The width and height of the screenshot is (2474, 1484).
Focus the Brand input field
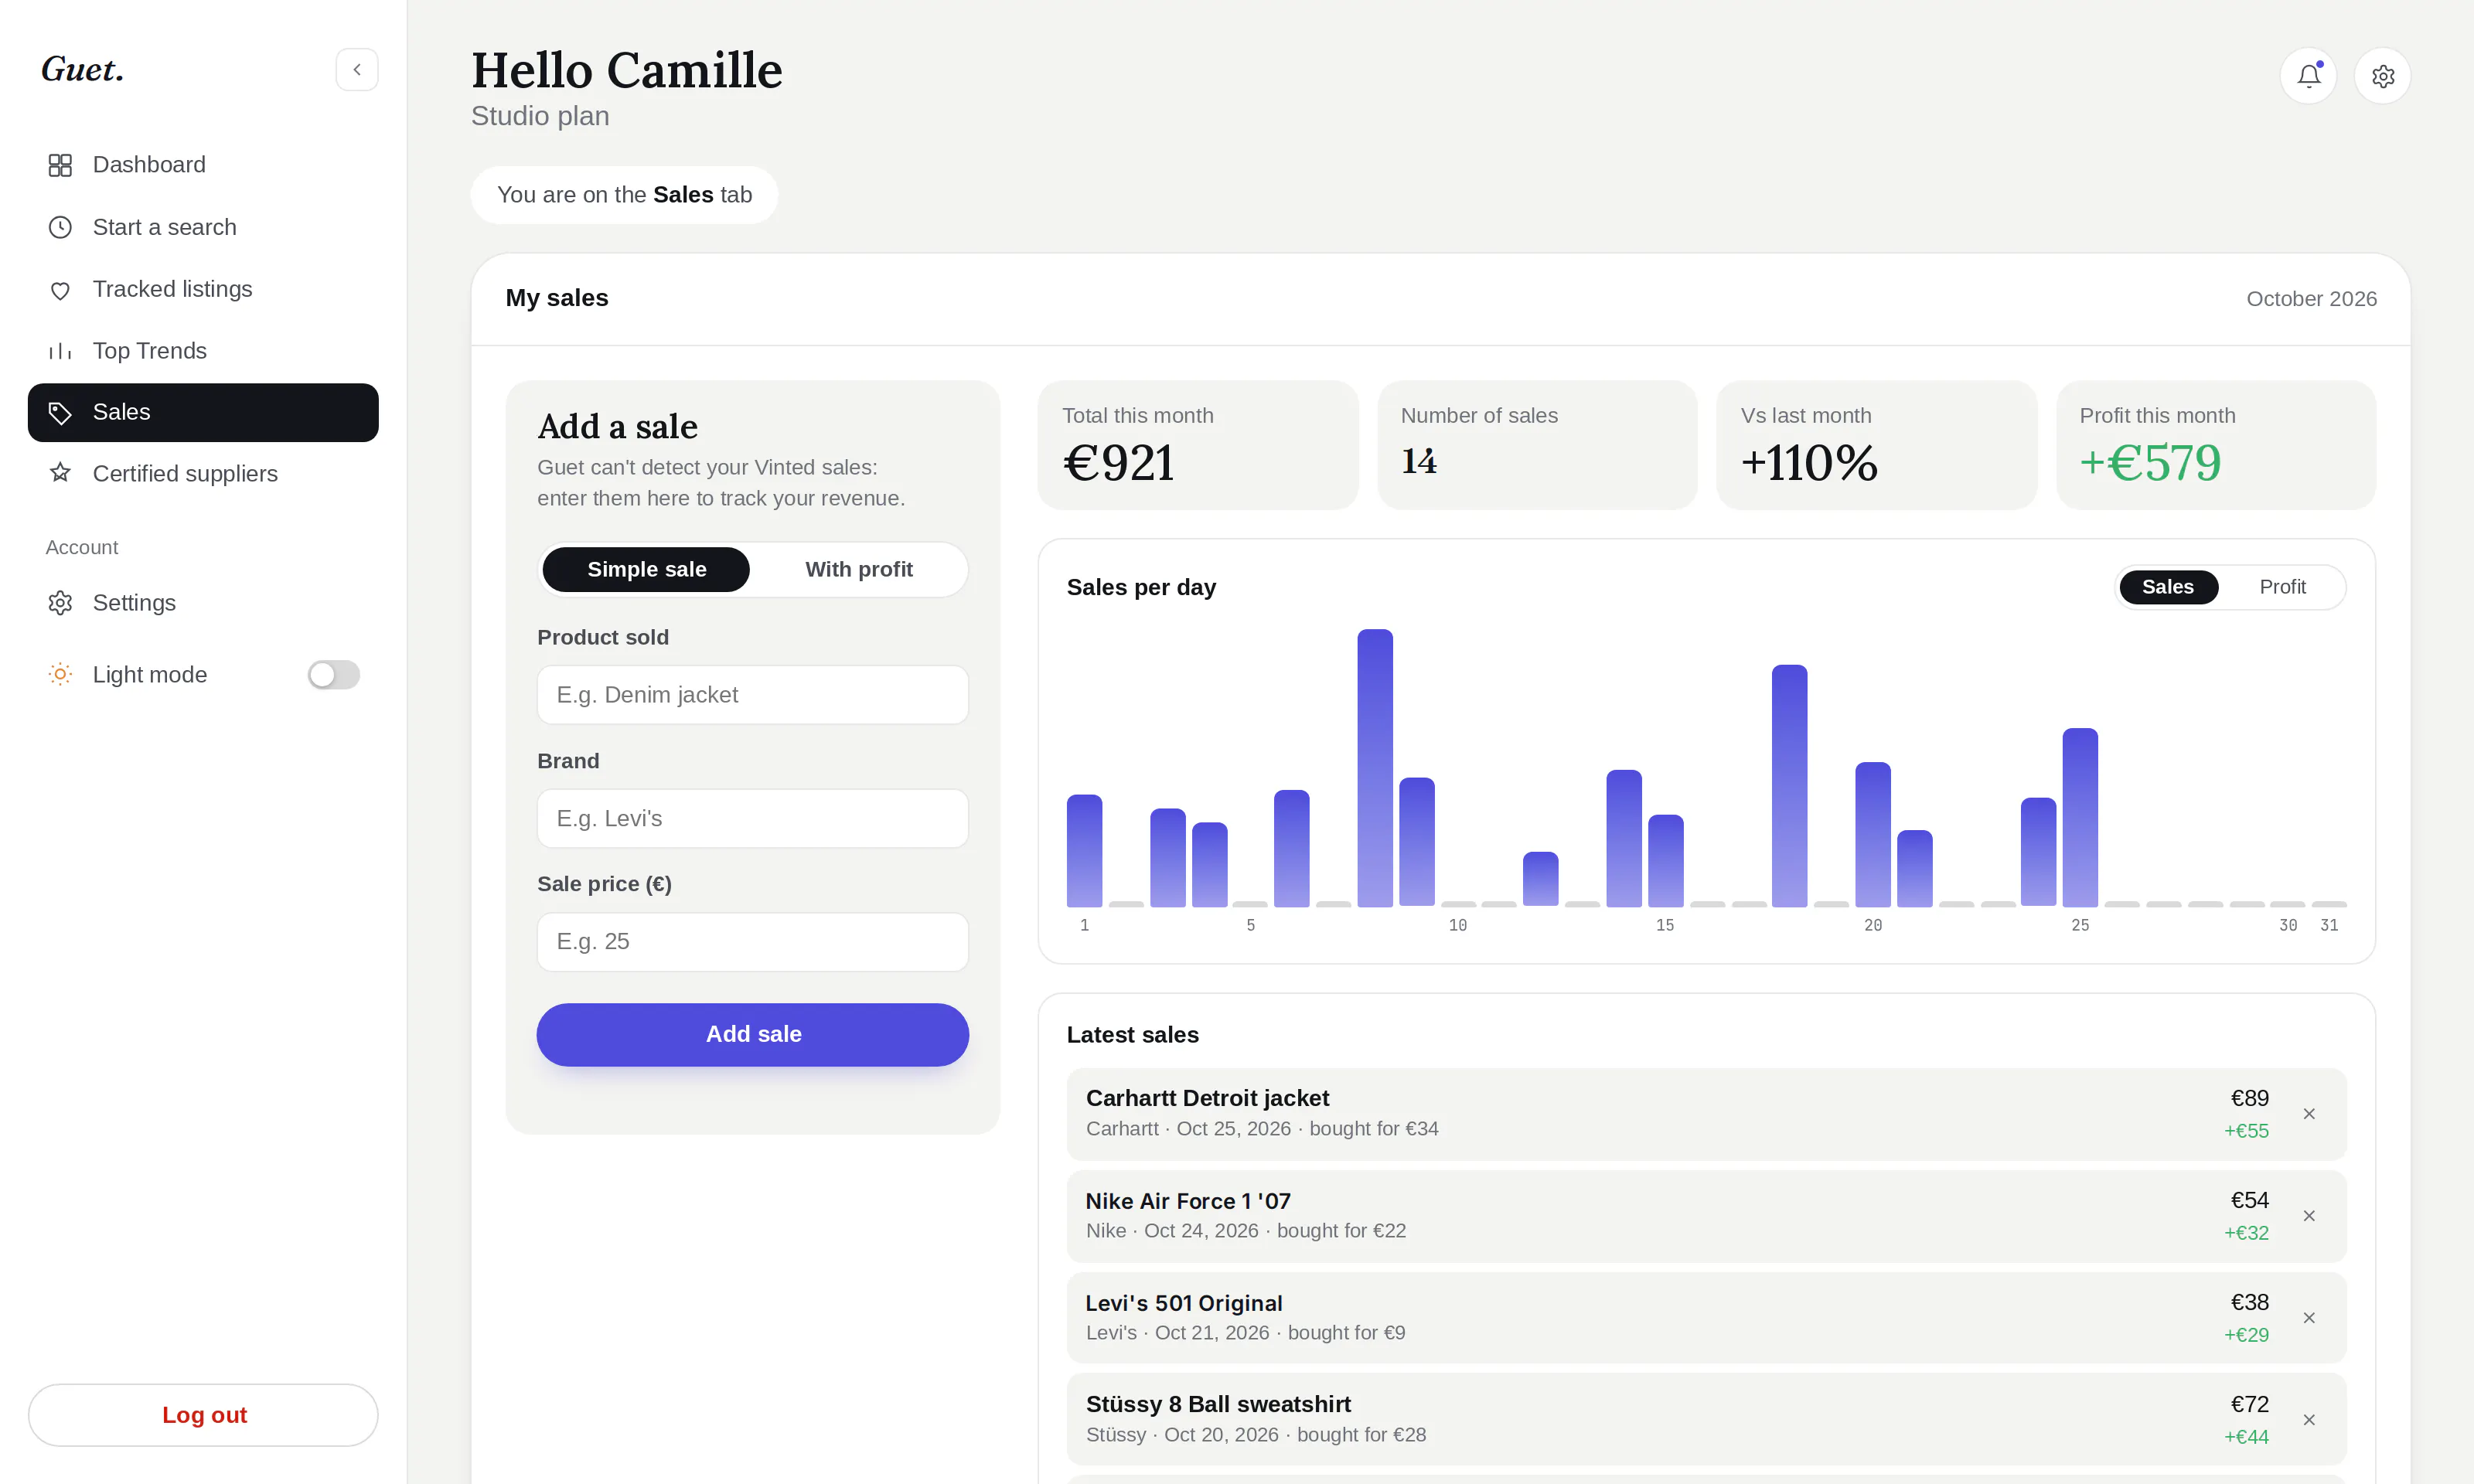pyautogui.click(x=753, y=819)
